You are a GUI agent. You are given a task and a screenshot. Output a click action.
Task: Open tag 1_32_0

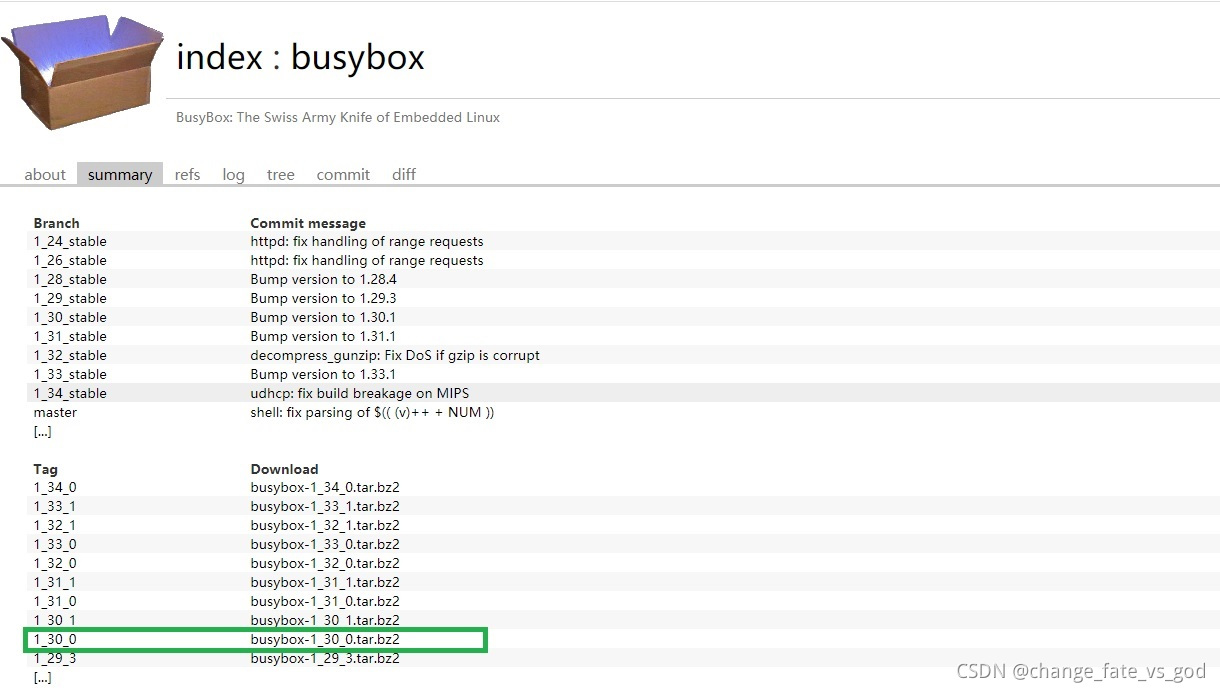55,563
